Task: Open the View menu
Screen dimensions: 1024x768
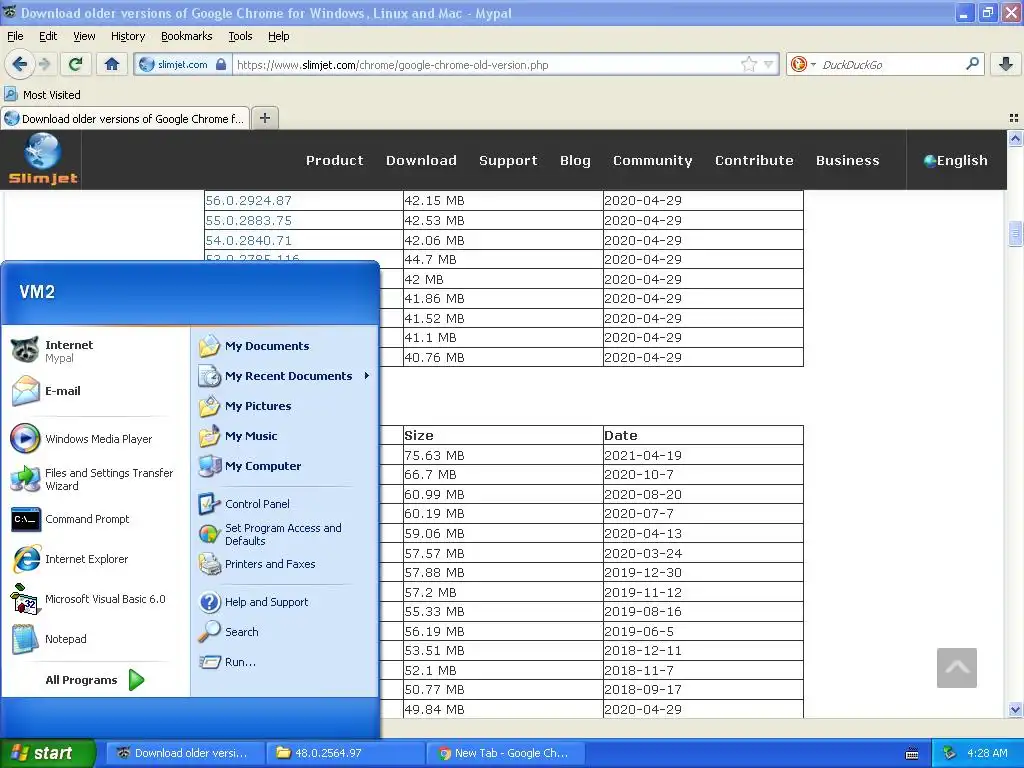Action: point(84,36)
